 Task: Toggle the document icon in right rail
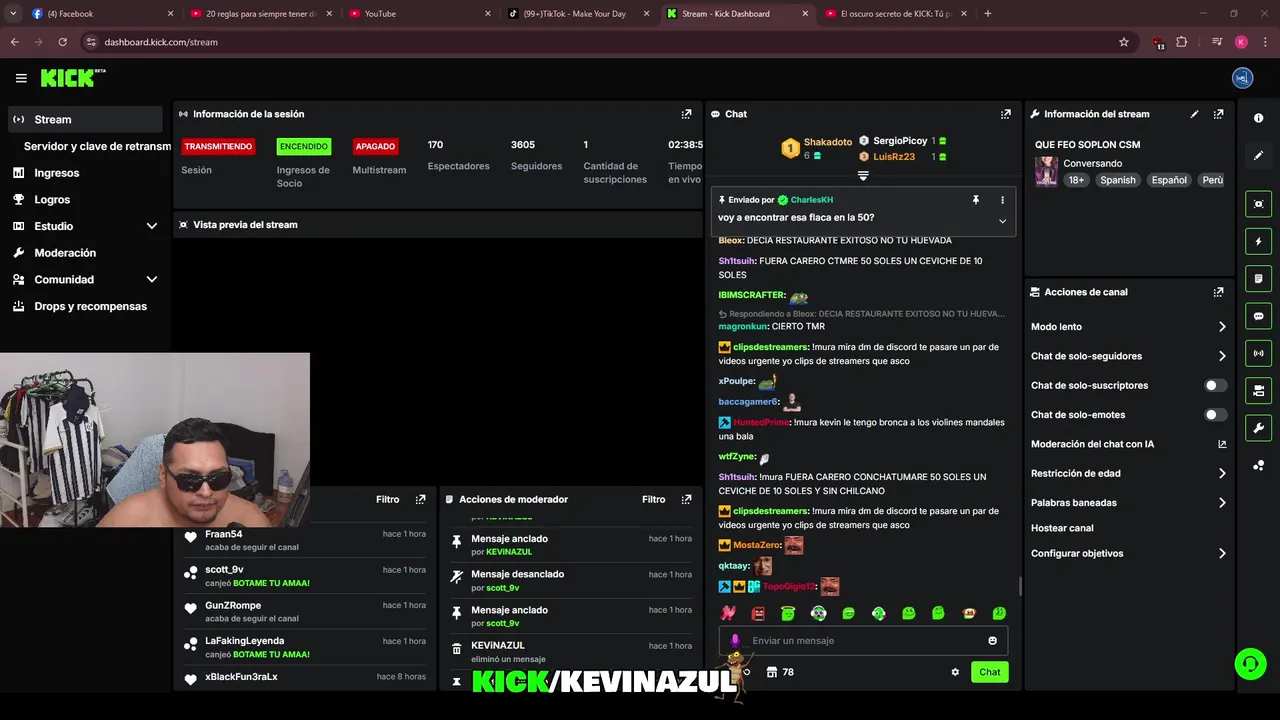point(1258,278)
